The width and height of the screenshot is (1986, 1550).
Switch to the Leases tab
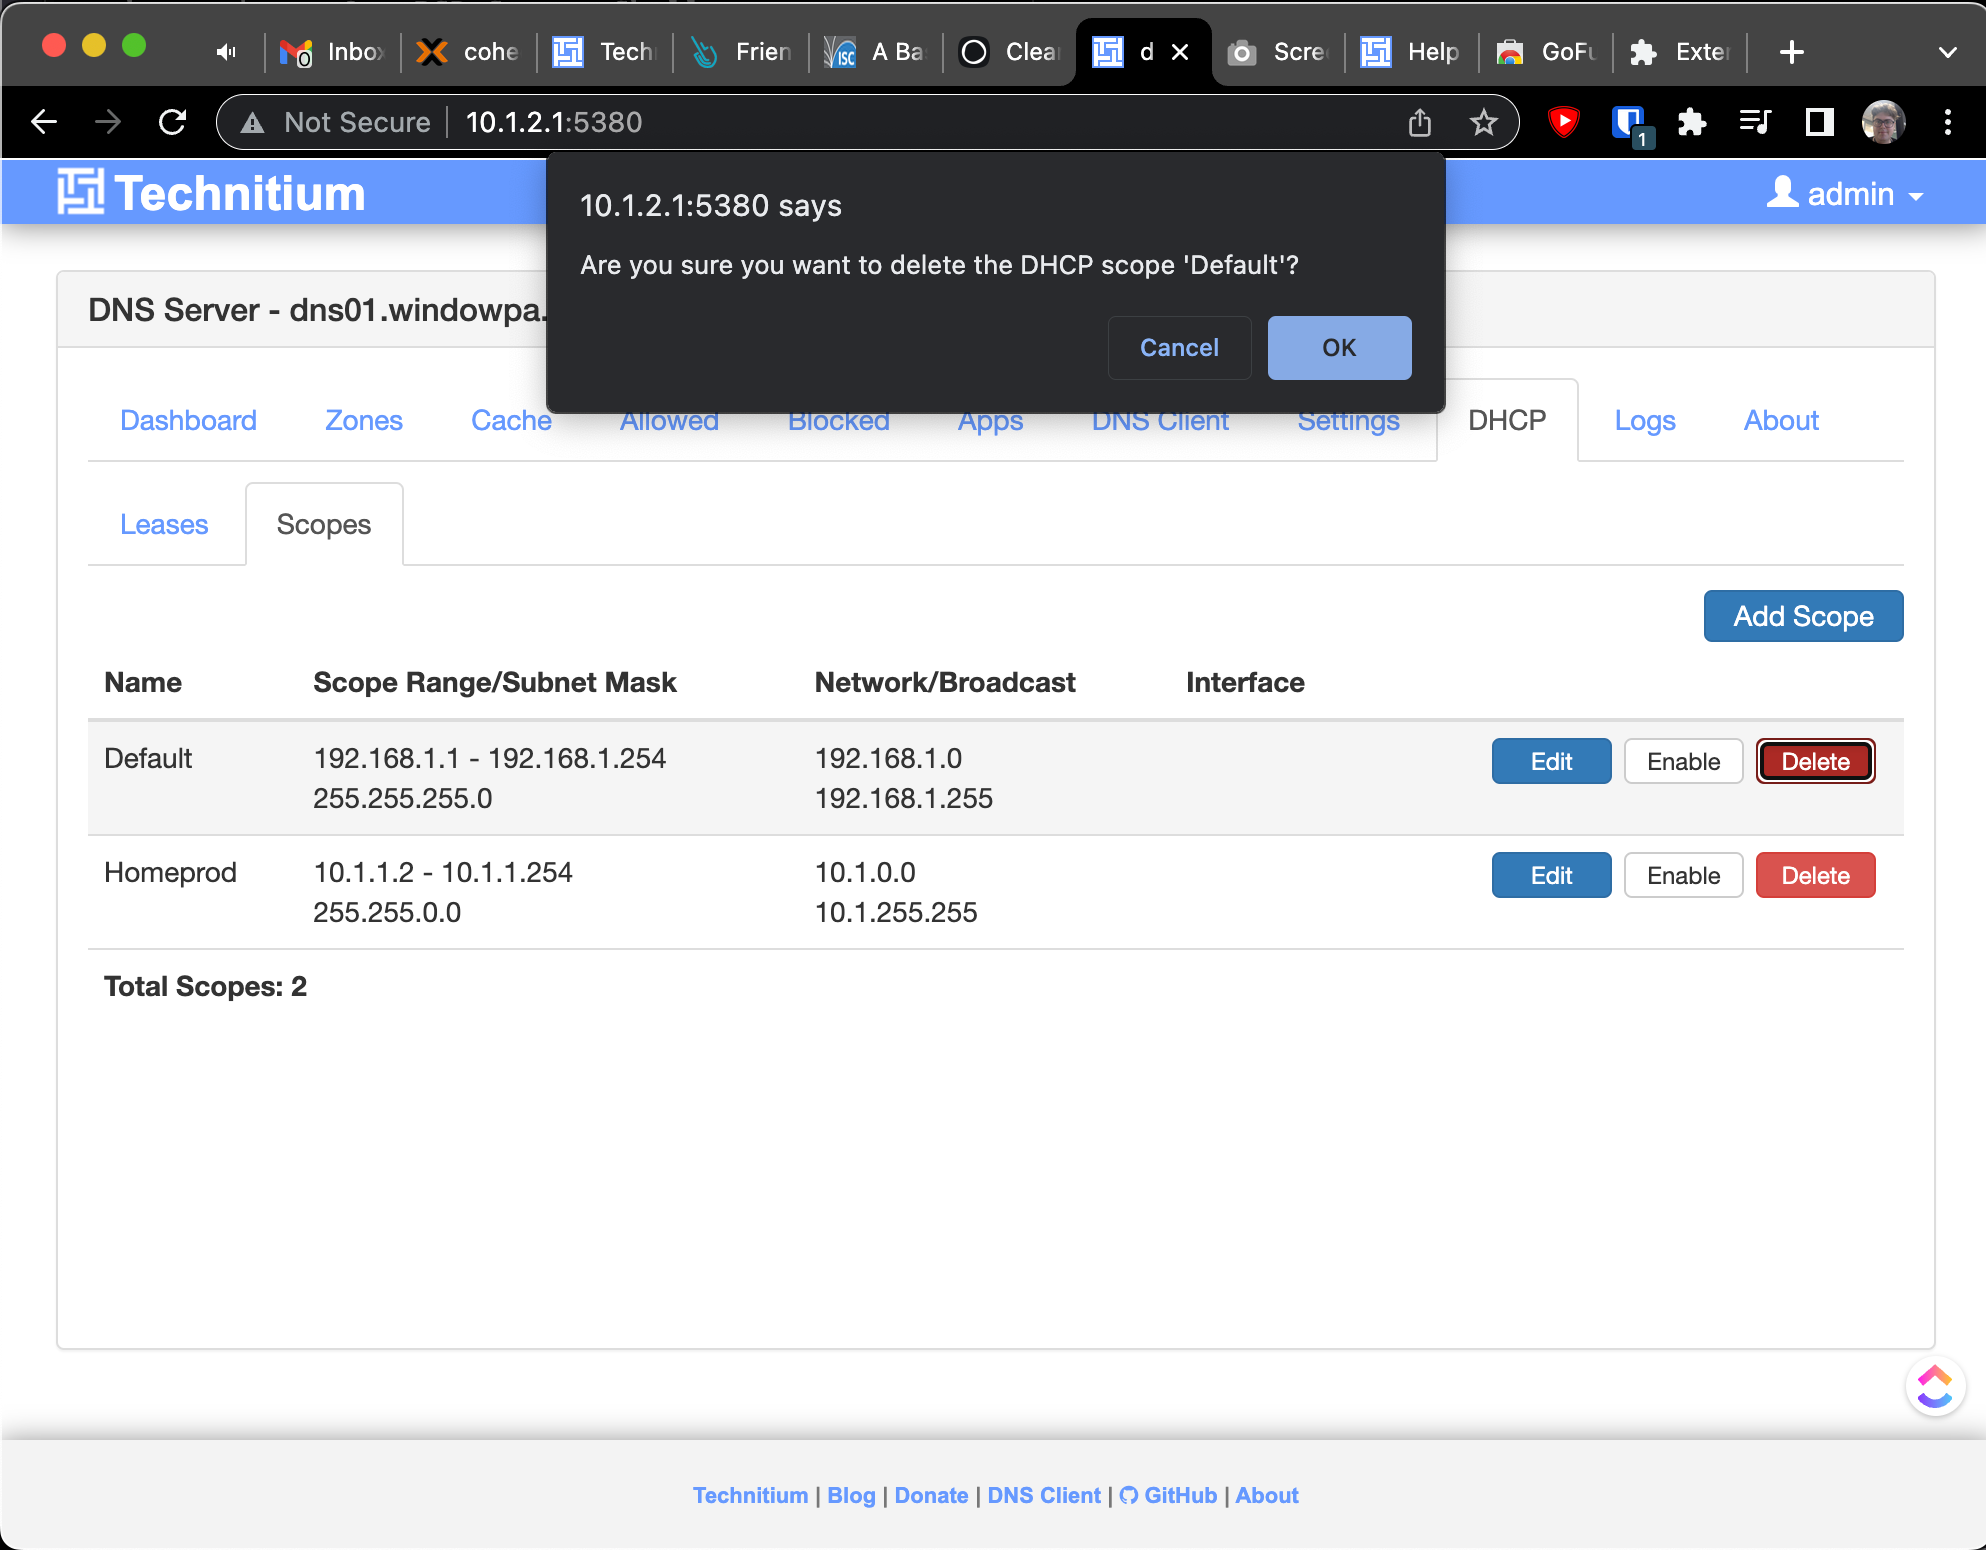pyautogui.click(x=164, y=524)
